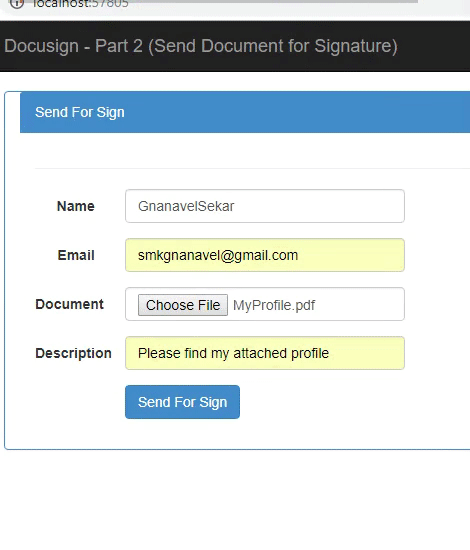Focus the Description input field
The image size is (470, 550).
pyautogui.click(x=265, y=353)
